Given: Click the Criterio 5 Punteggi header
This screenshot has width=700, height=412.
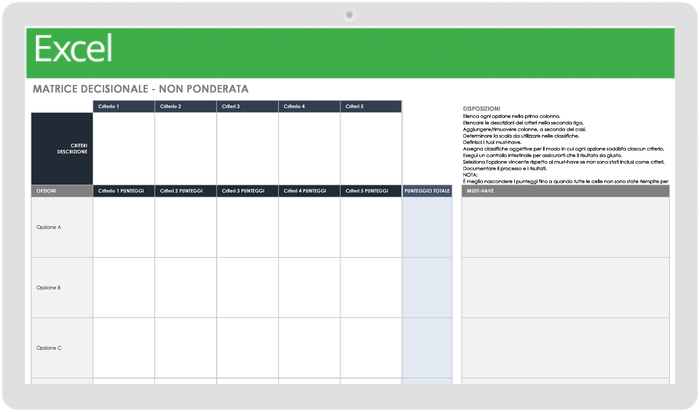Looking at the screenshot, I should (371, 190).
